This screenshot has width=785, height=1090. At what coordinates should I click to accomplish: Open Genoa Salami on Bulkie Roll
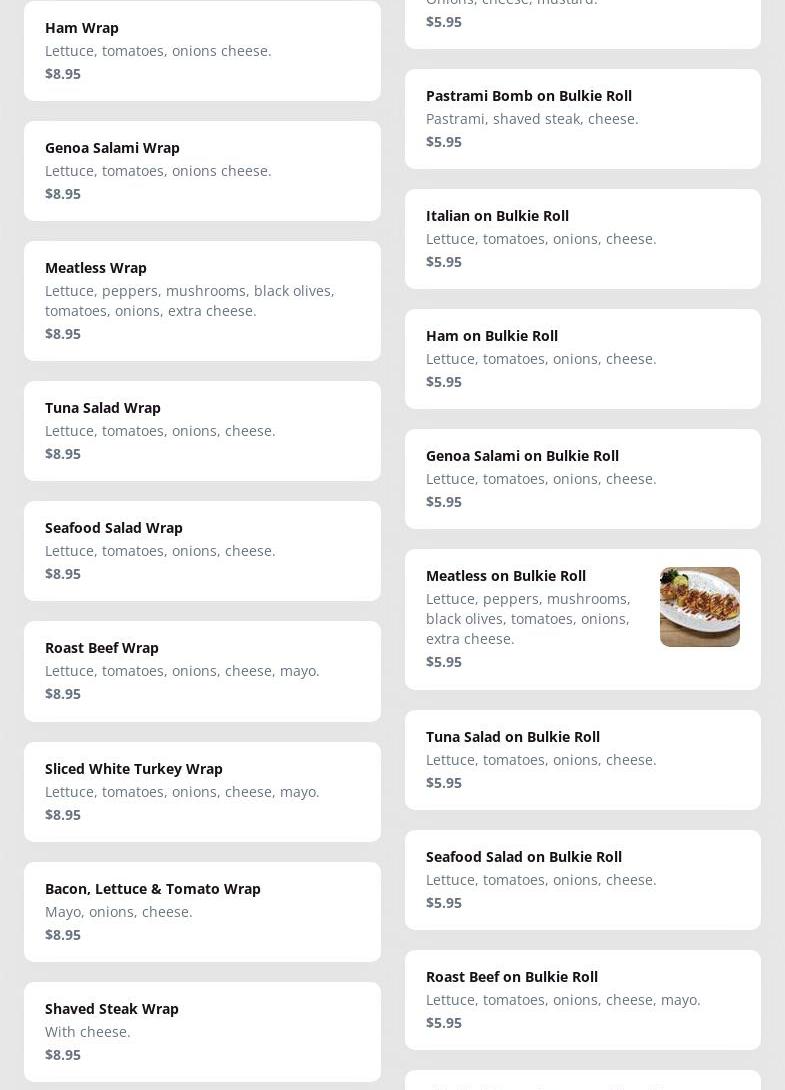[582, 478]
